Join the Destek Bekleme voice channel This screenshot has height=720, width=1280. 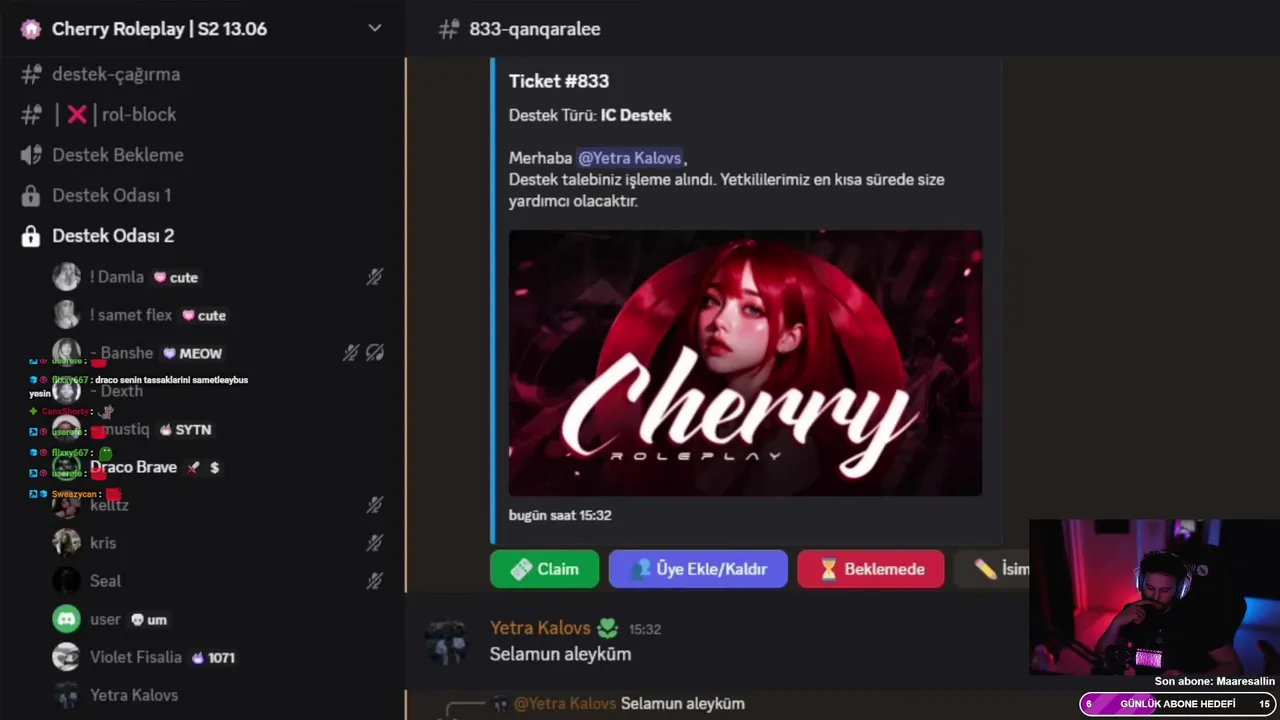click(x=117, y=155)
